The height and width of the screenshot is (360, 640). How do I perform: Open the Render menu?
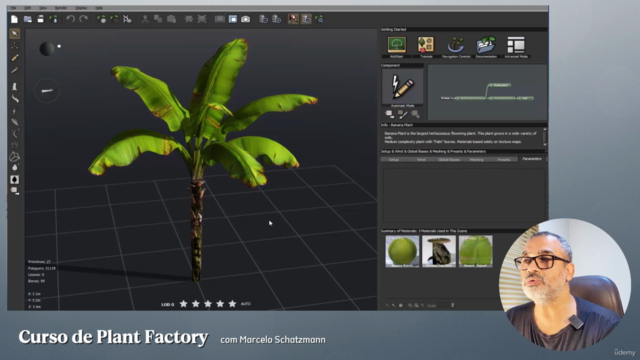click(x=61, y=8)
